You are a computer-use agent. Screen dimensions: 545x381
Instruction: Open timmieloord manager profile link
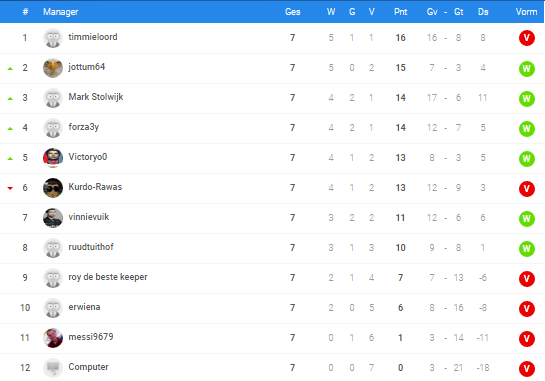pyautogui.click(x=93, y=37)
